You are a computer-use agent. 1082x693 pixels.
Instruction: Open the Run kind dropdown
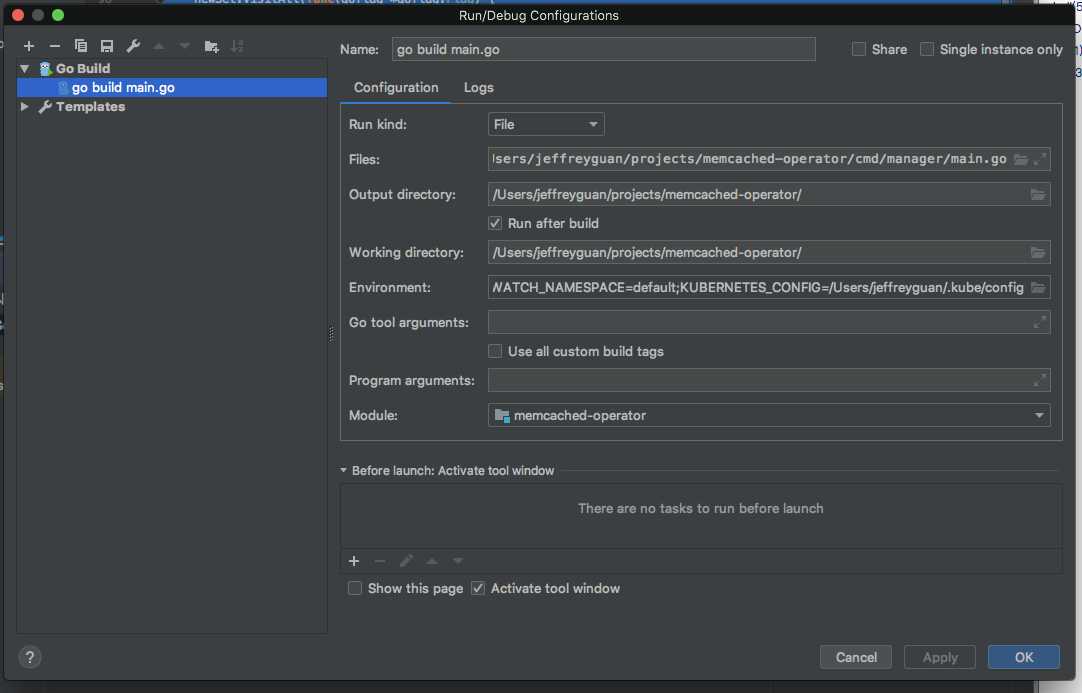pos(546,124)
